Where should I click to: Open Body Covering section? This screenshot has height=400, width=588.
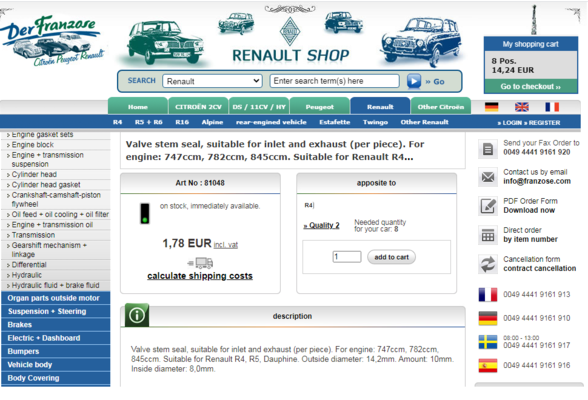56,378
